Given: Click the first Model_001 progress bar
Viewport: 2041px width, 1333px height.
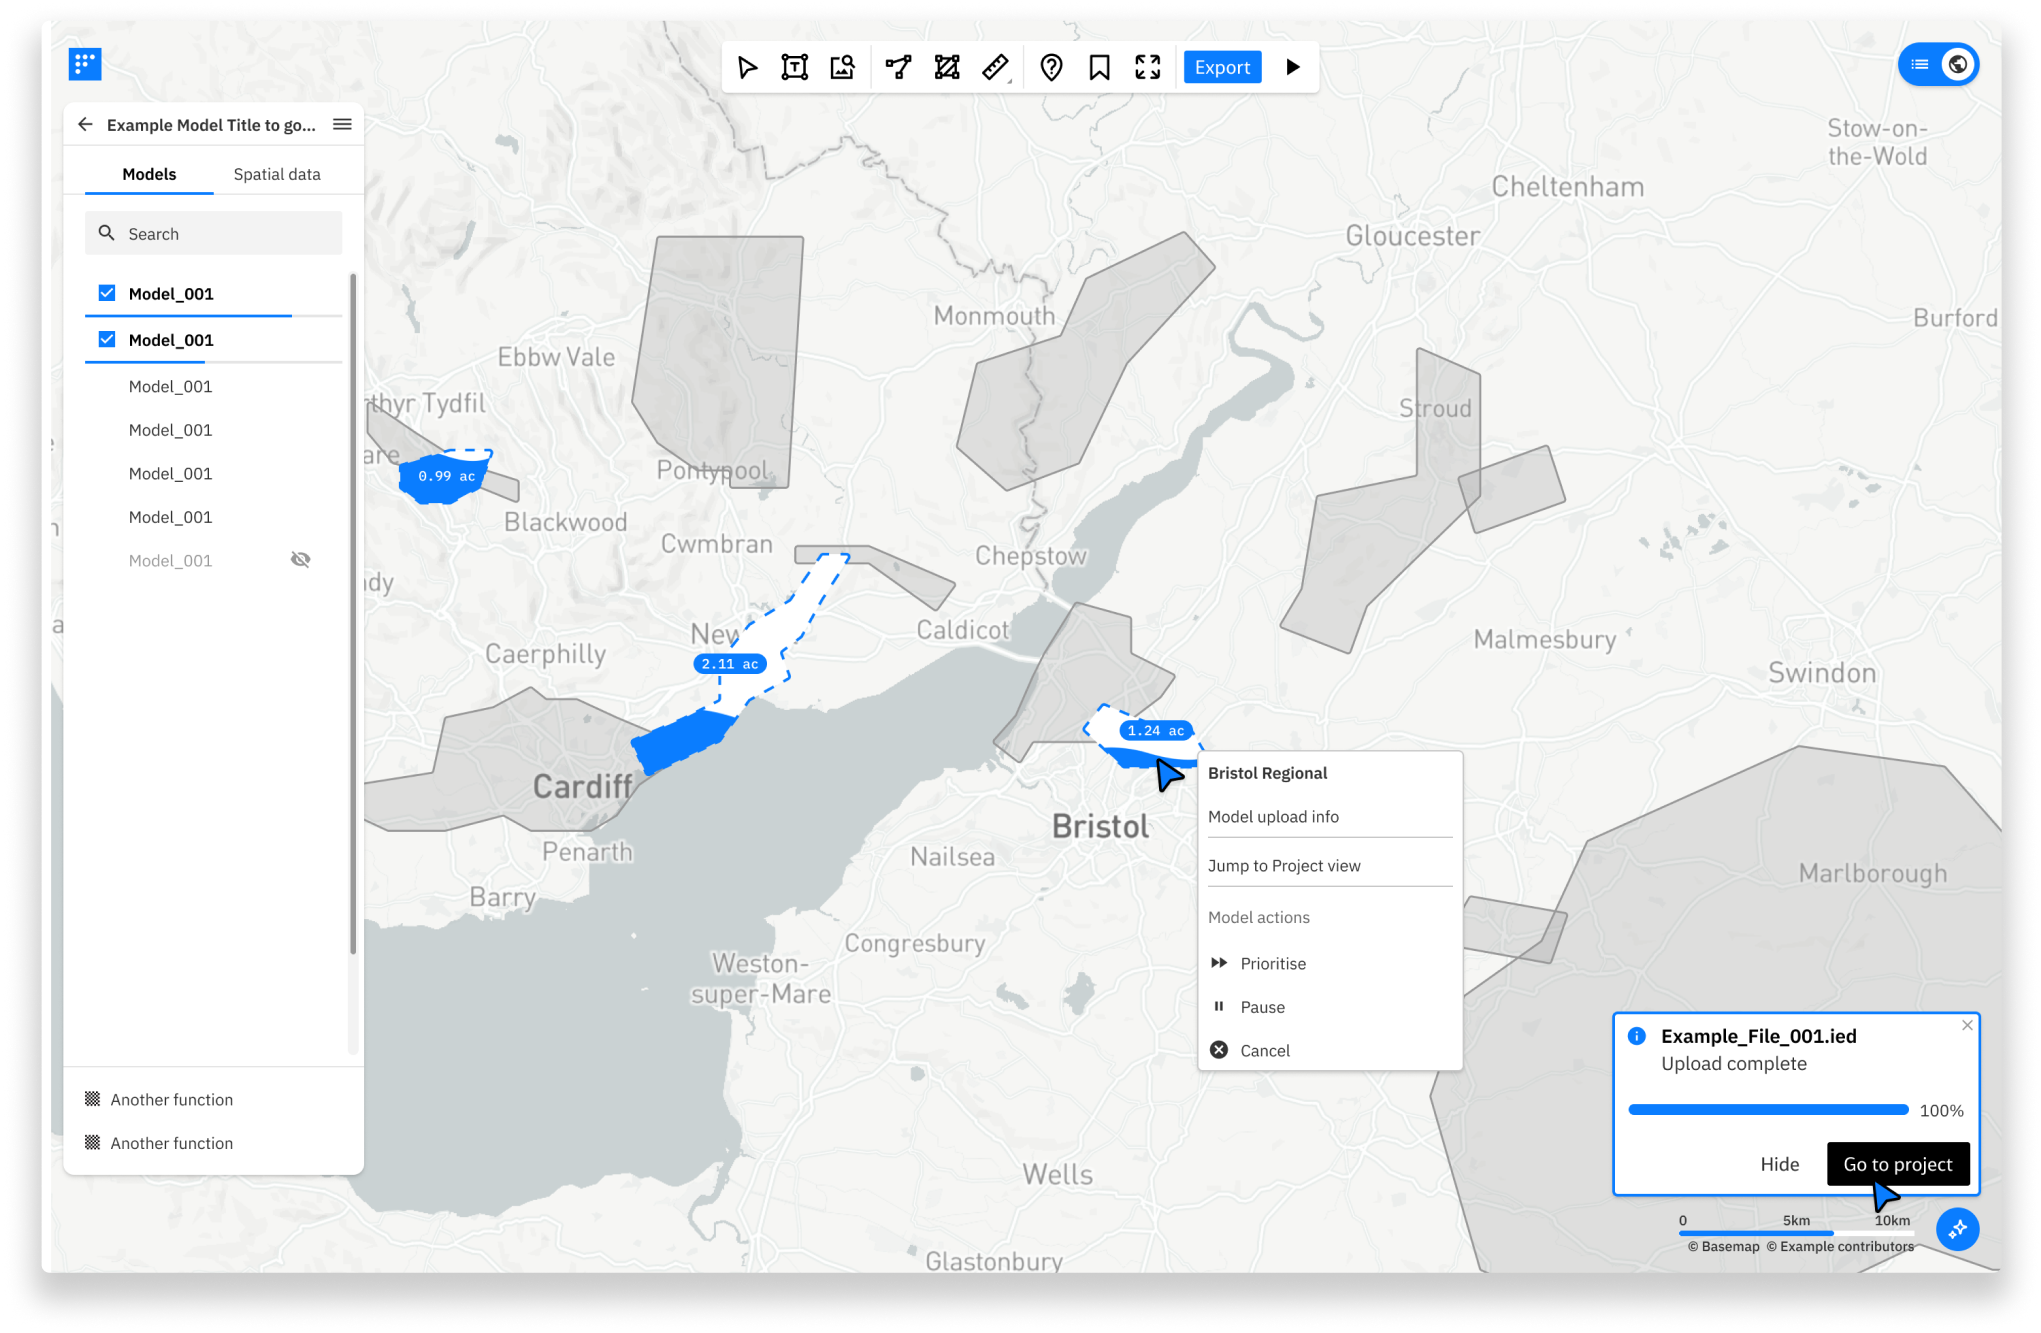Looking at the screenshot, I should [x=213, y=316].
